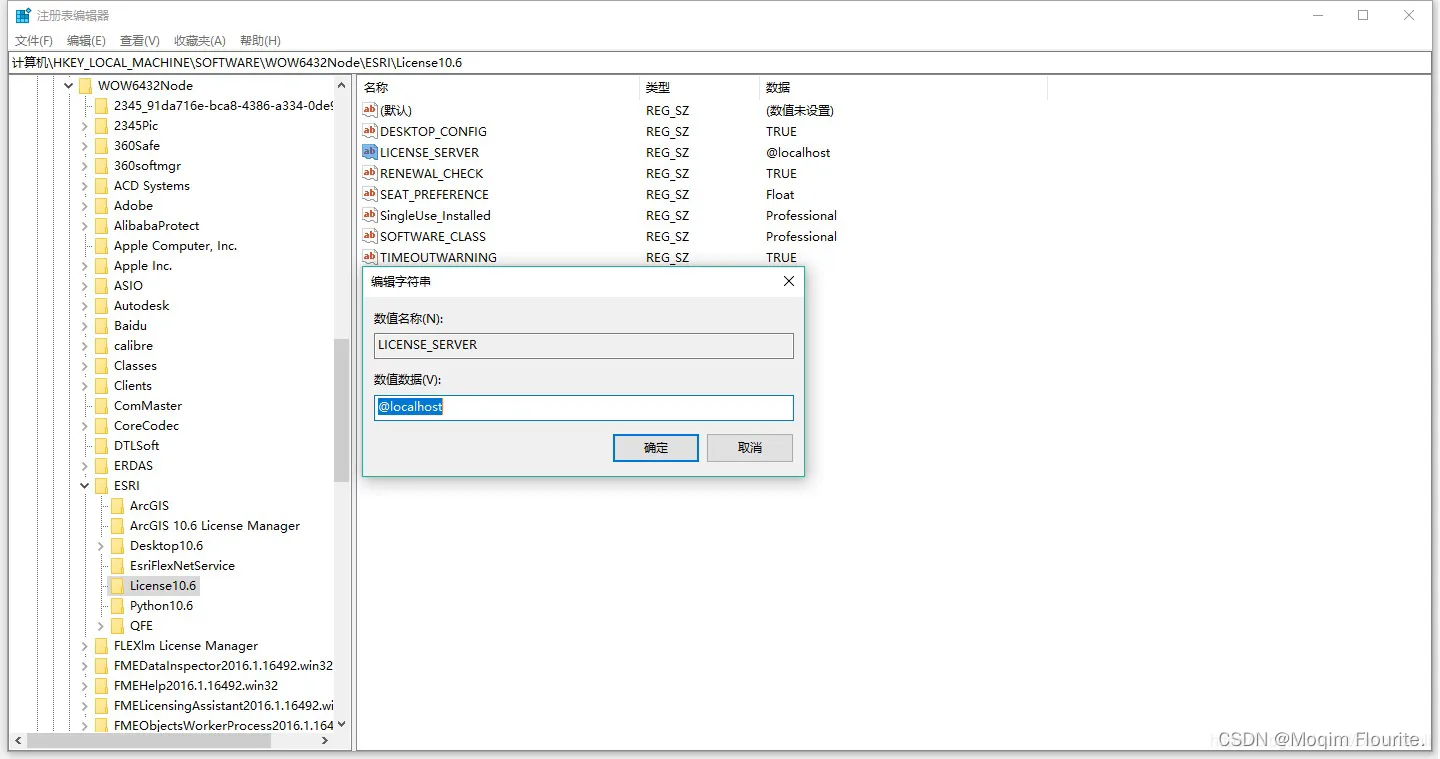This screenshot has height=759, width=1440.
Task: Click the Registry Editor app icon in title bar
Action: [x=23, y=15]
